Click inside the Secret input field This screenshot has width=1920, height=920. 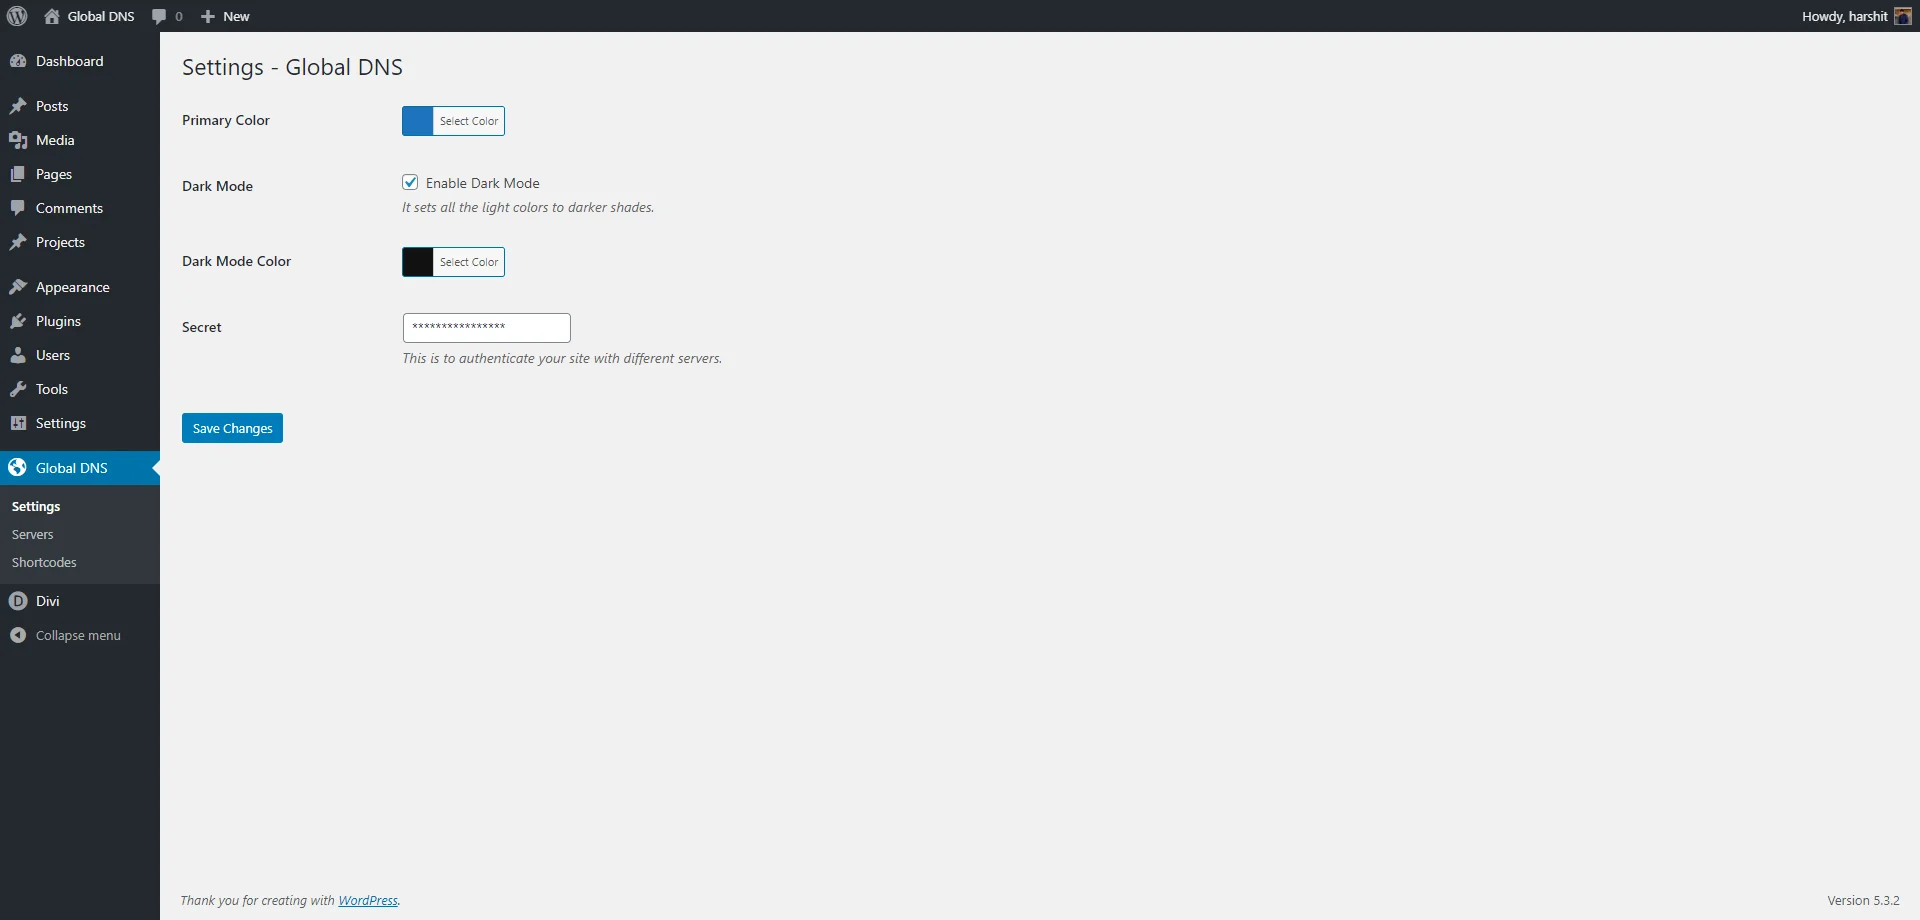tap(485, 327)
